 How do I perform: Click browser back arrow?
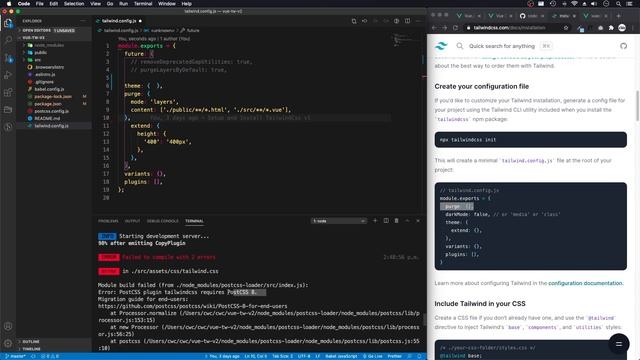pyautogui.click(x=434, y=28)
